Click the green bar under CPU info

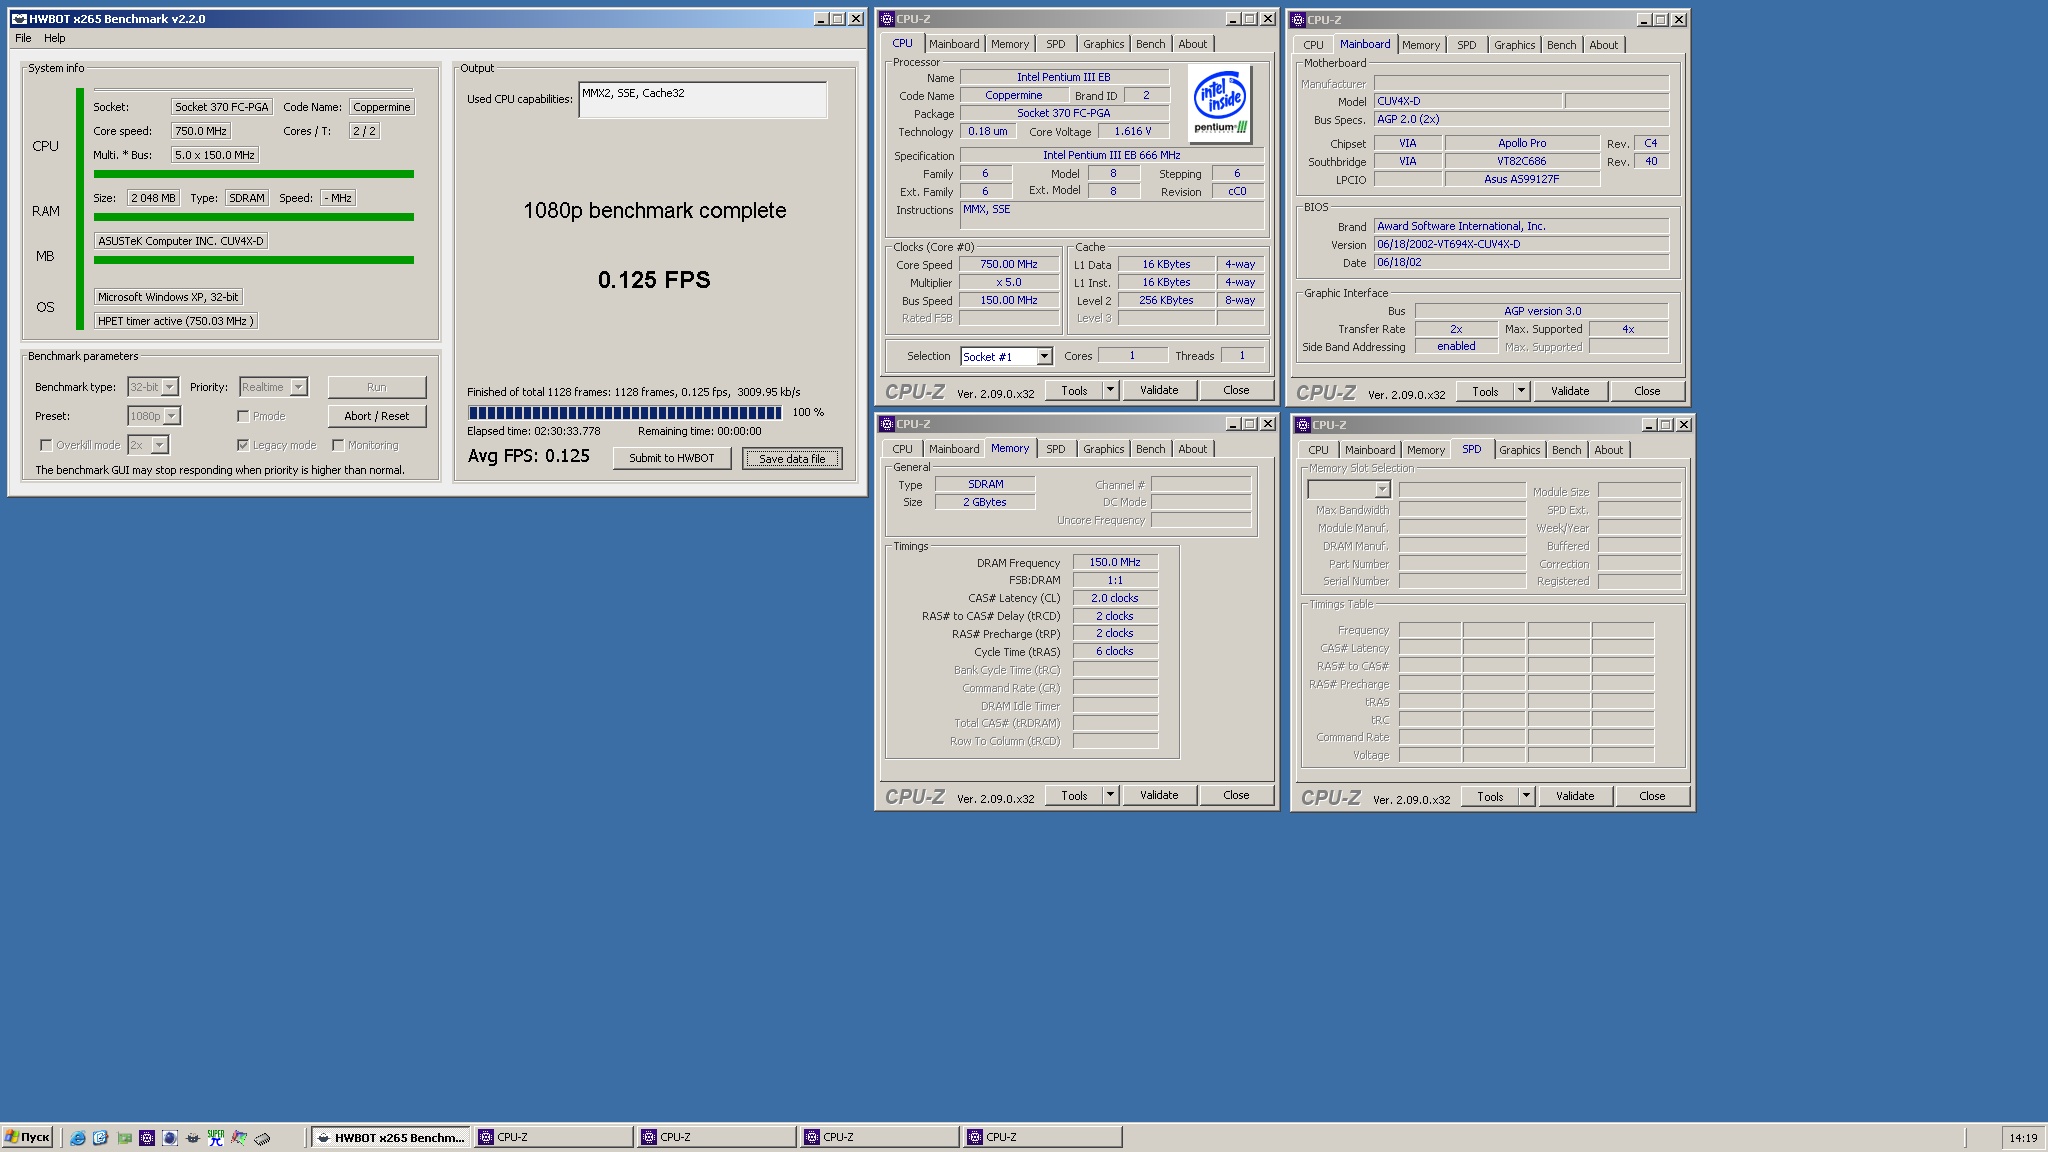pos(254,174)
